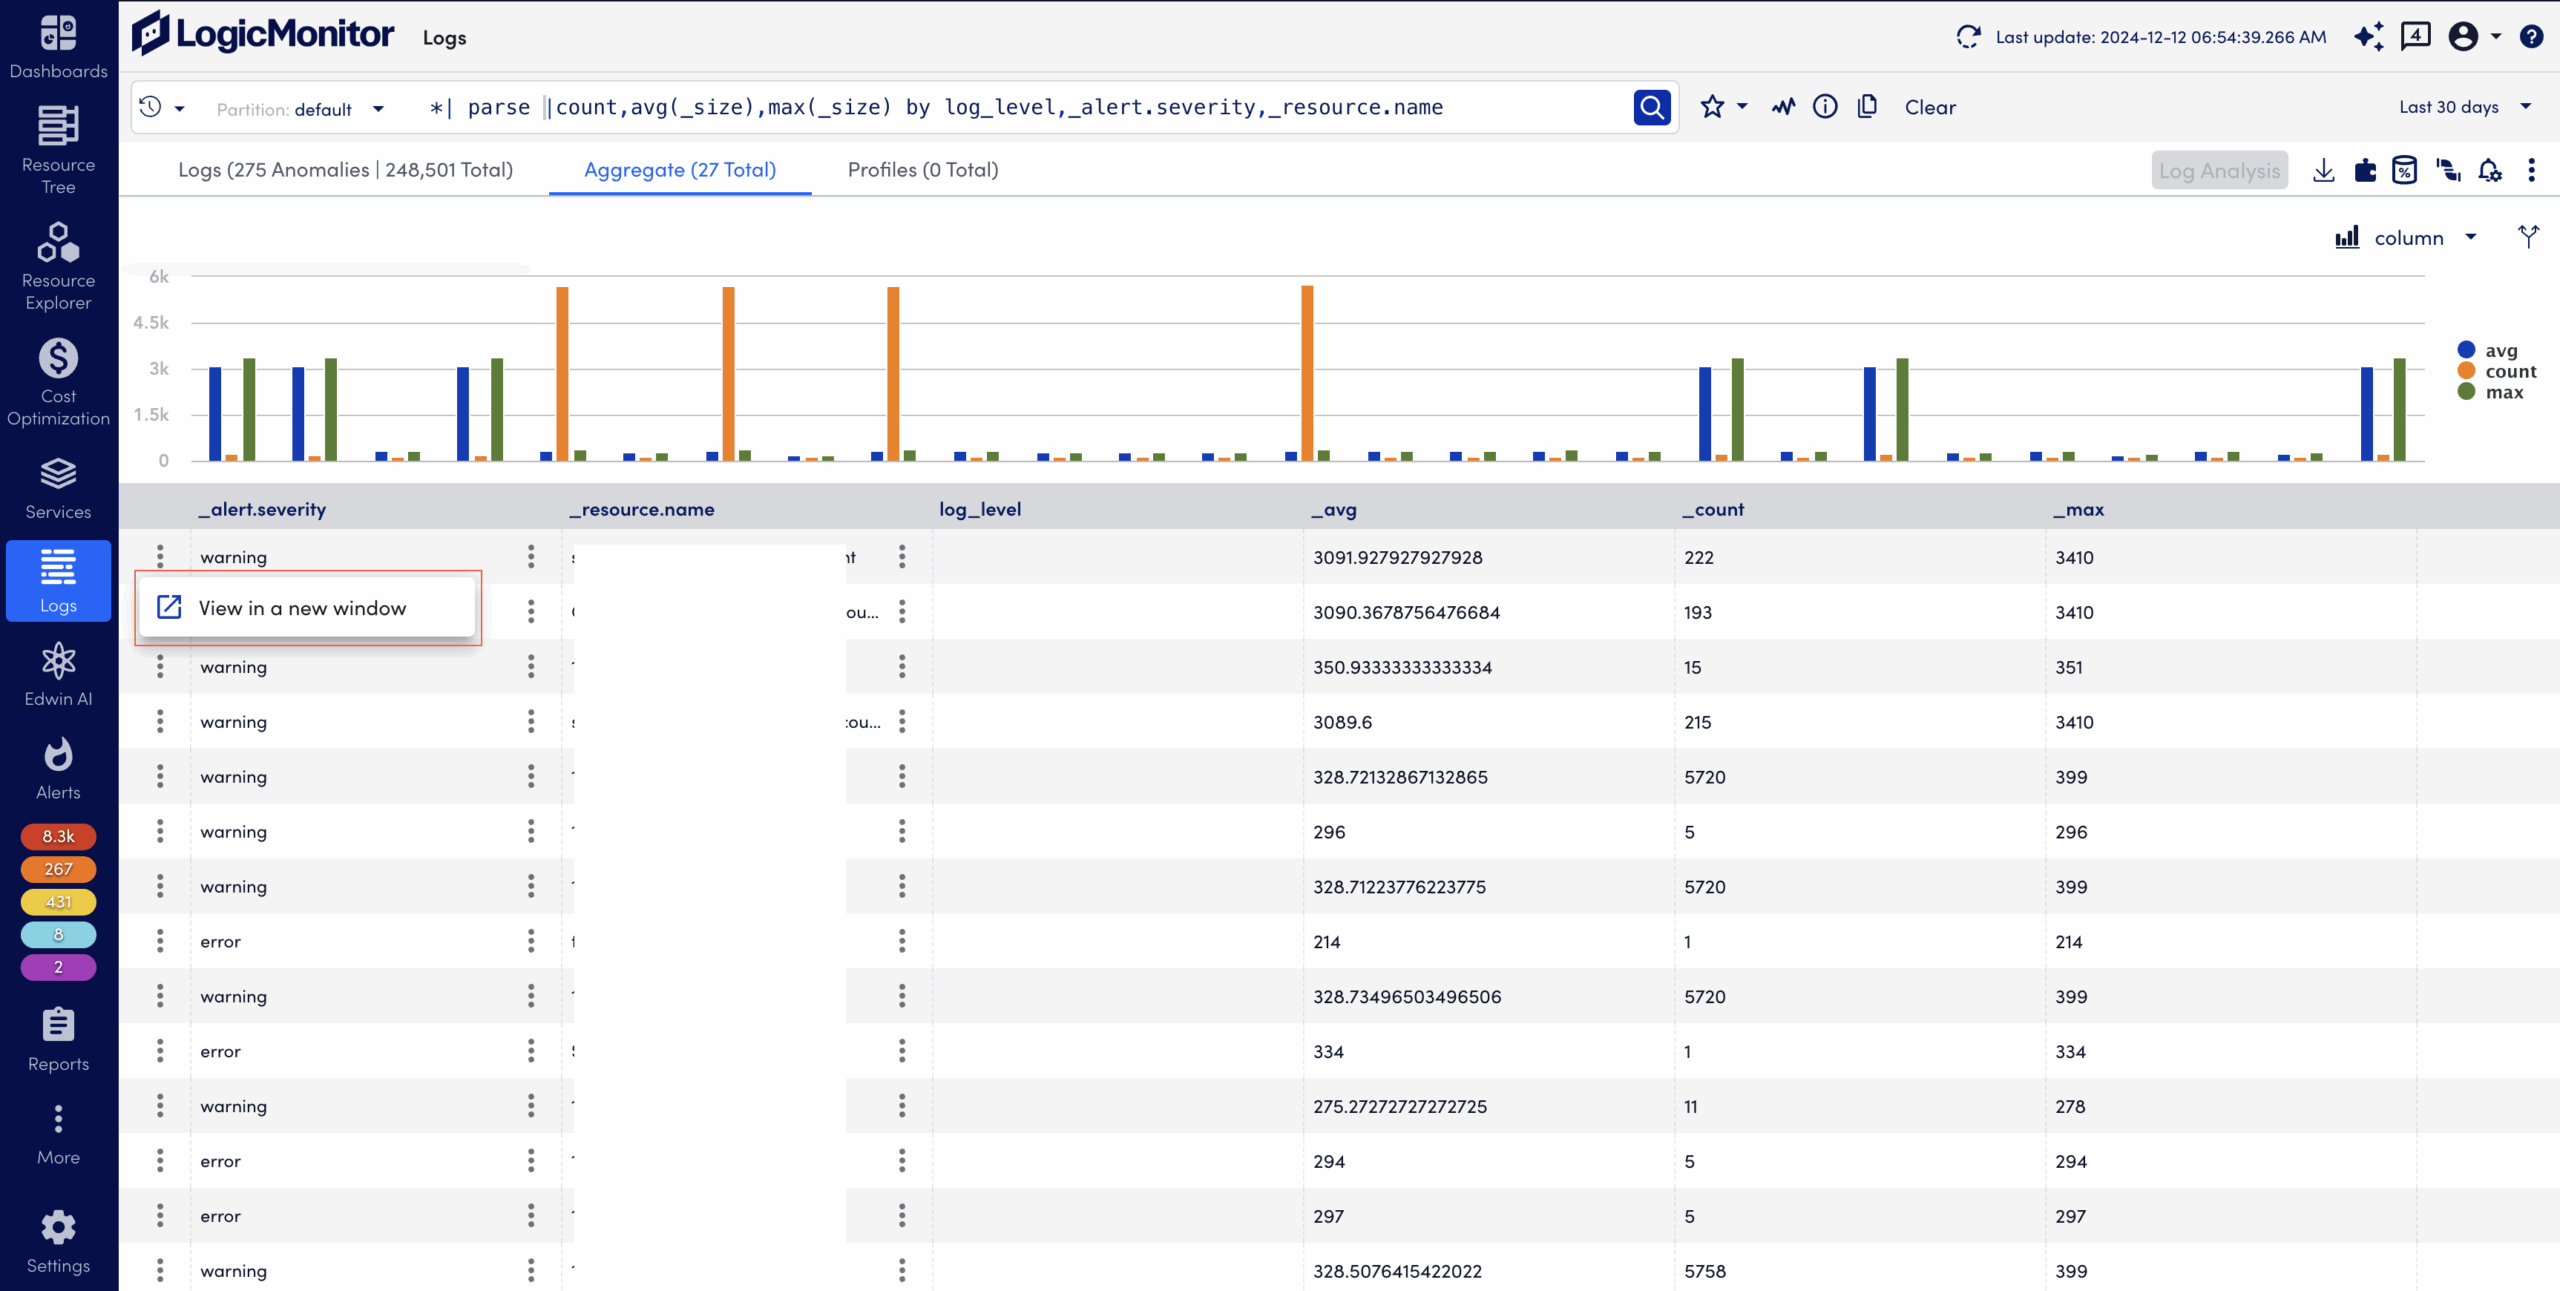The width and height of the screenshot is (2560, 1291).
Task: Open the chat notifications icon
Action: click(x=2415, y=37)
